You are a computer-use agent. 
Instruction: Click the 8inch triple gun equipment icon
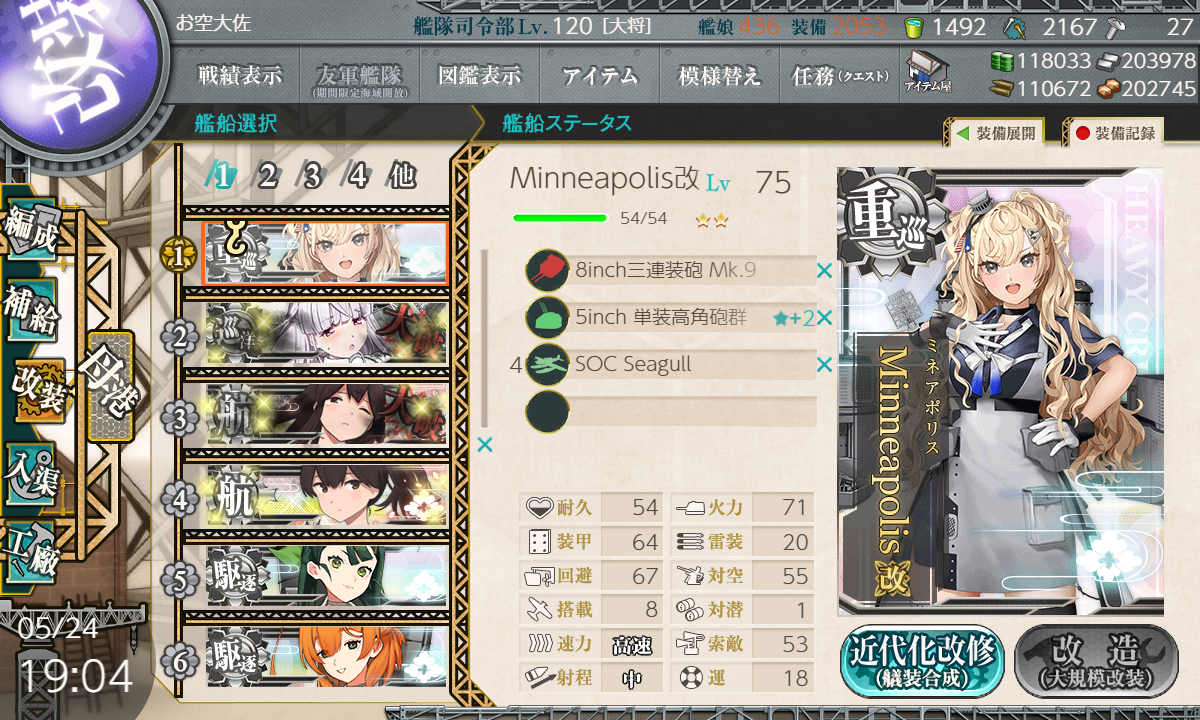point(547,270)
